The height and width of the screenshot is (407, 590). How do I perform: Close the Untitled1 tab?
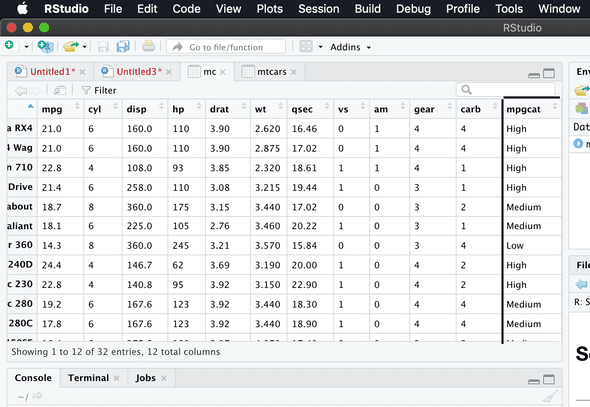coord(82,72)
